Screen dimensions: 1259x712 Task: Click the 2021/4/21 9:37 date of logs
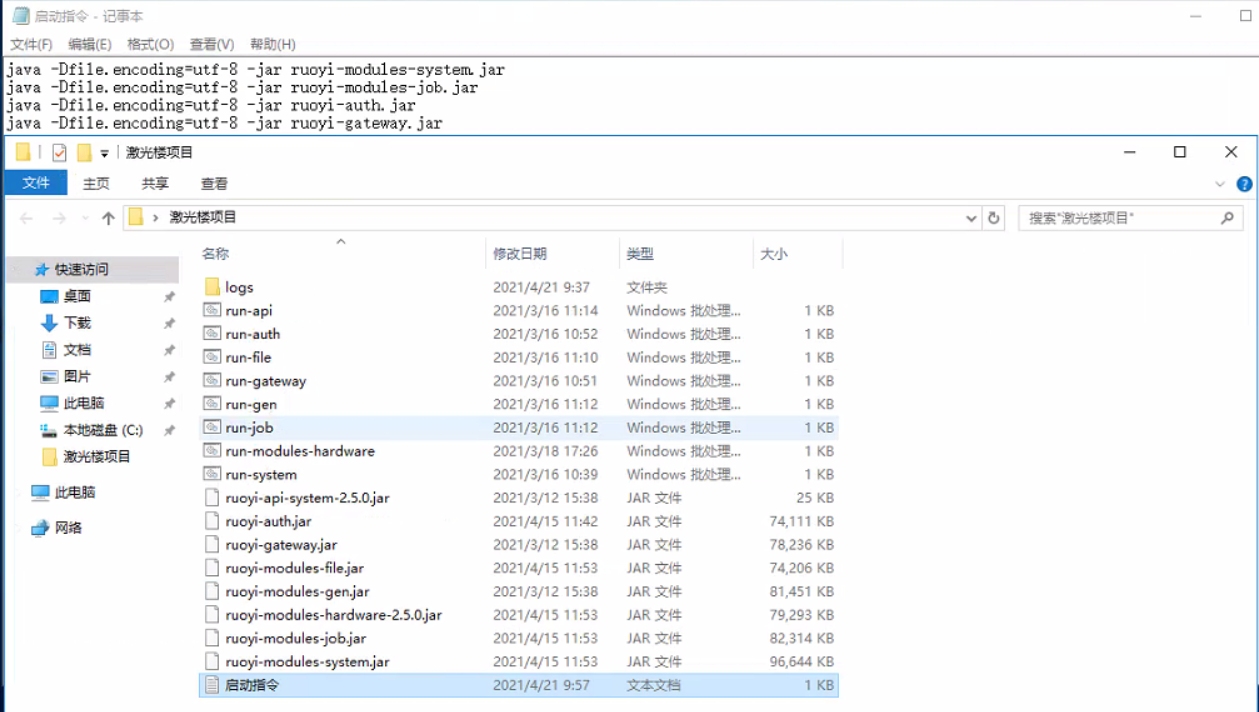click(x=541, y=287)
